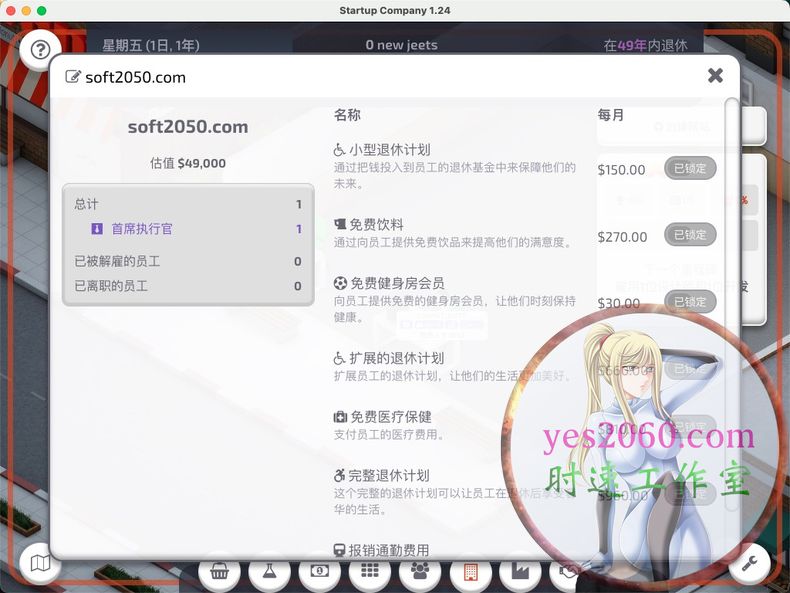Open the research flask icon
This screenshot has height=593, width=790.
269,571
